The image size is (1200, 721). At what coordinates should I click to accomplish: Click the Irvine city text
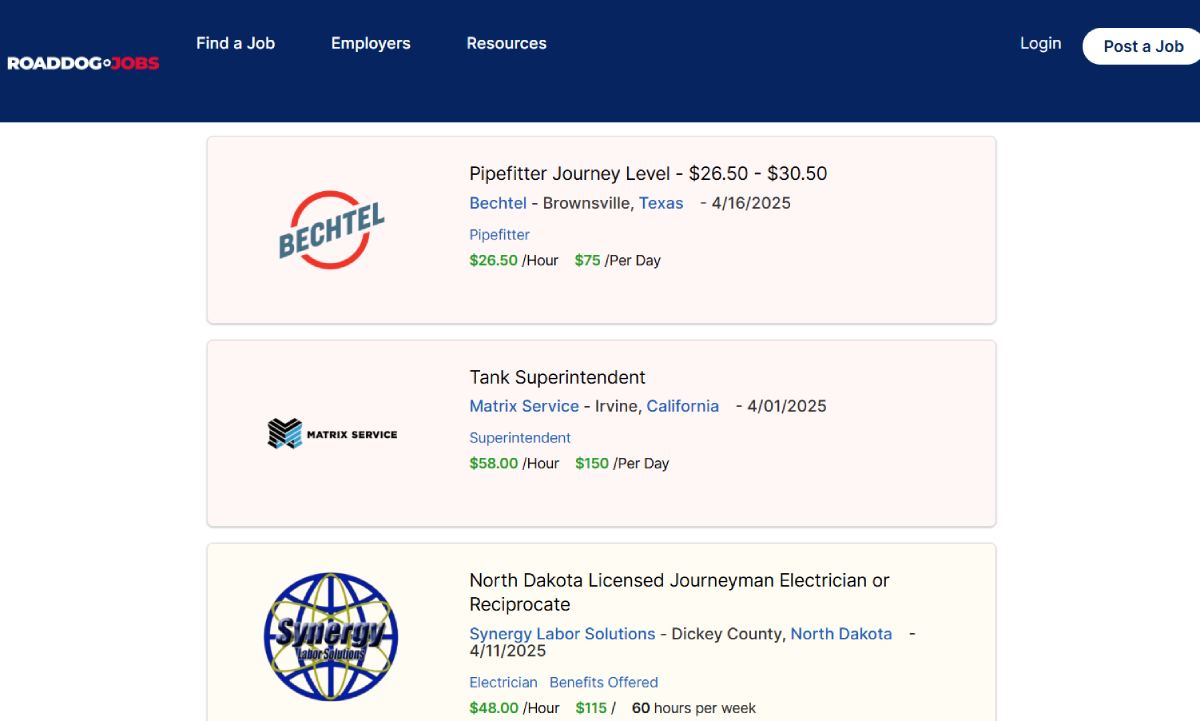click(x=617, y=406)
